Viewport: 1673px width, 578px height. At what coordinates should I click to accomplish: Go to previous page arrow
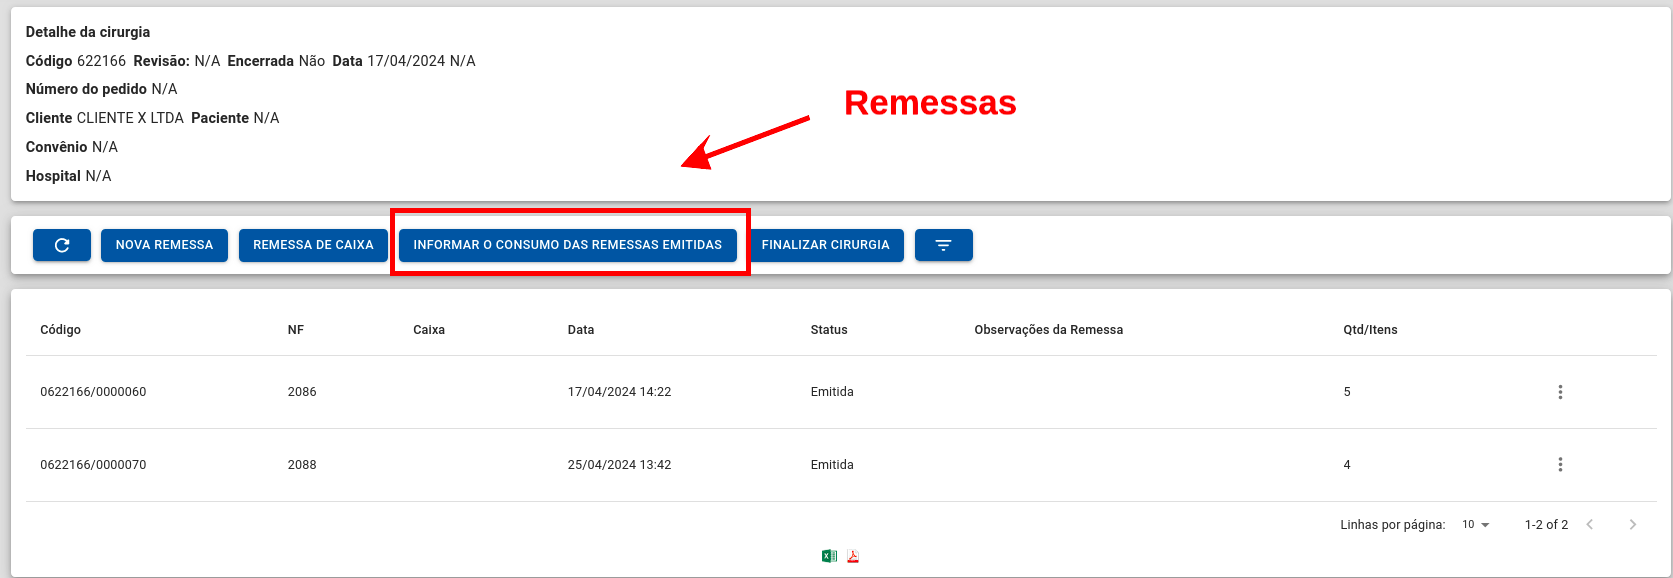(x=1589, y=524)
